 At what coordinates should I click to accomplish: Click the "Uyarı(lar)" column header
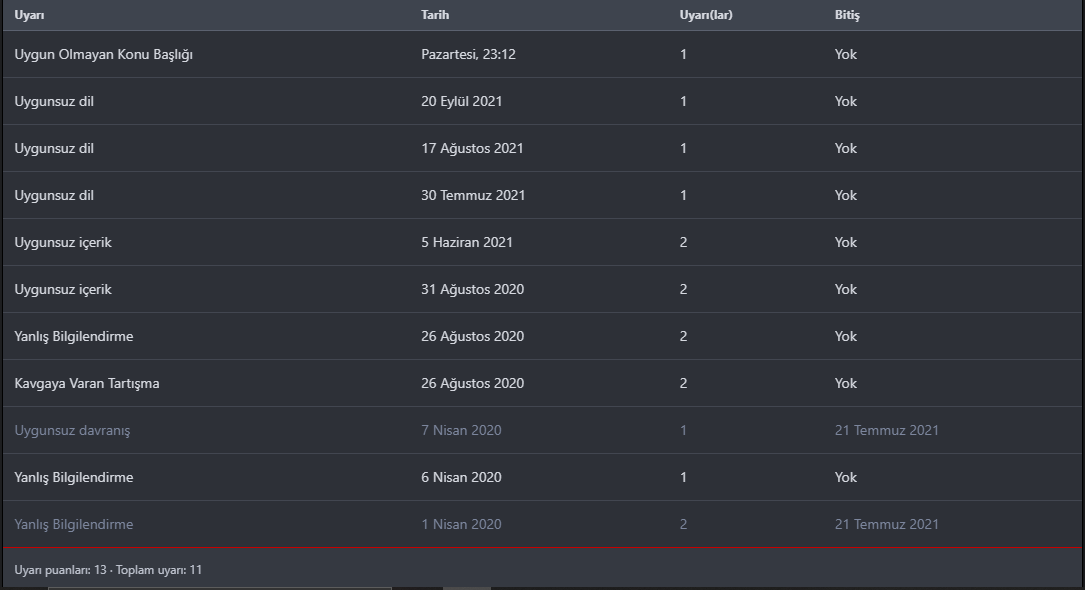click(706, 15)
